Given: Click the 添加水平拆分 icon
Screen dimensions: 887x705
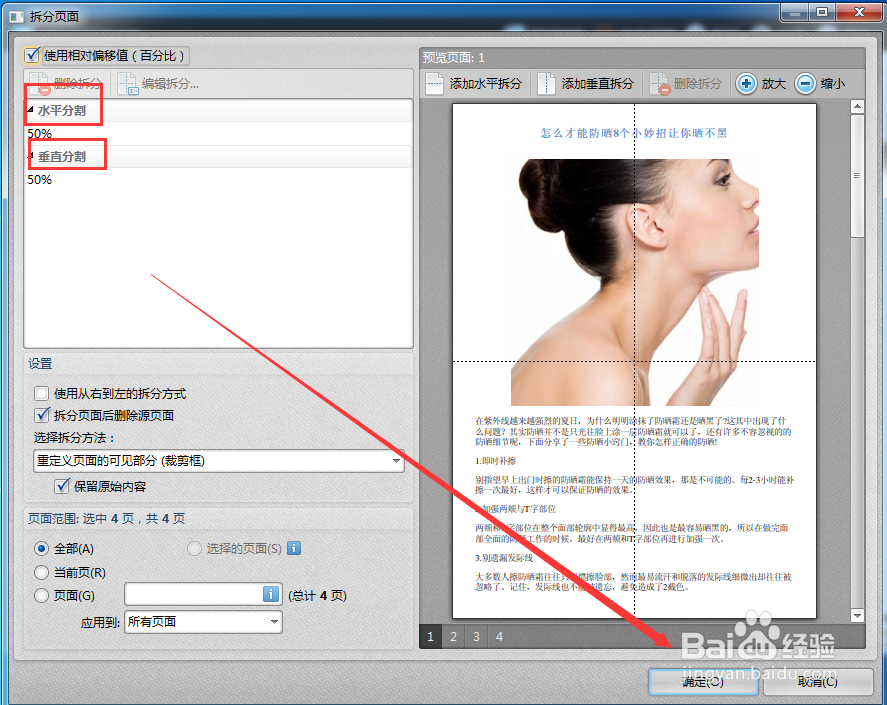Looking at the screenshot, I should click(x=434, y=84).
